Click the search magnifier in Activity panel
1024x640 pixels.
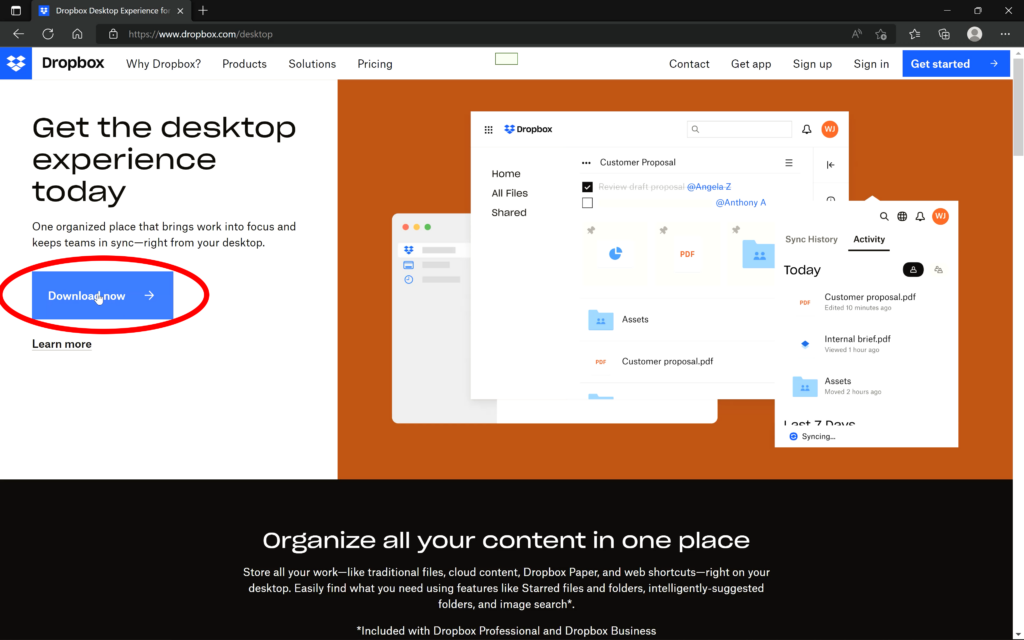pos(884,216)
